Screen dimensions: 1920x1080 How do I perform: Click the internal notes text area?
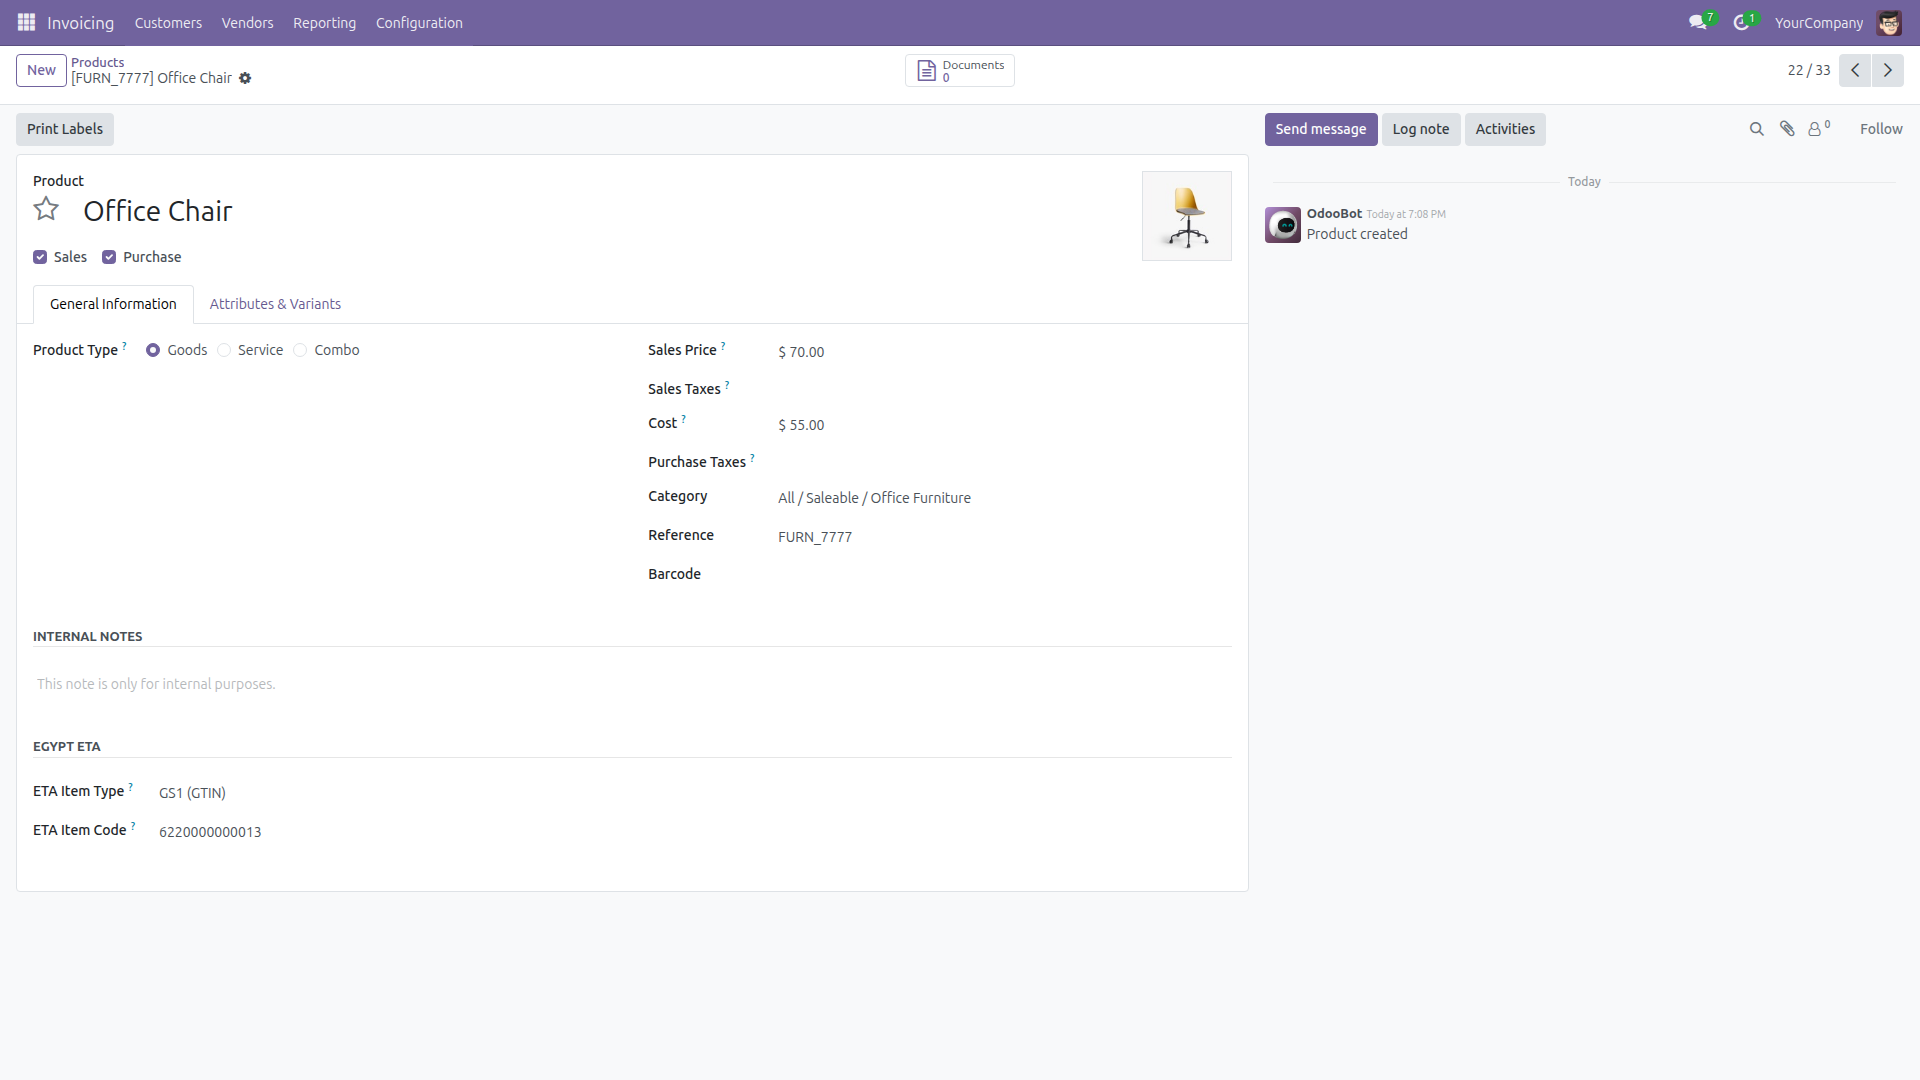click(x=632, y=684)
